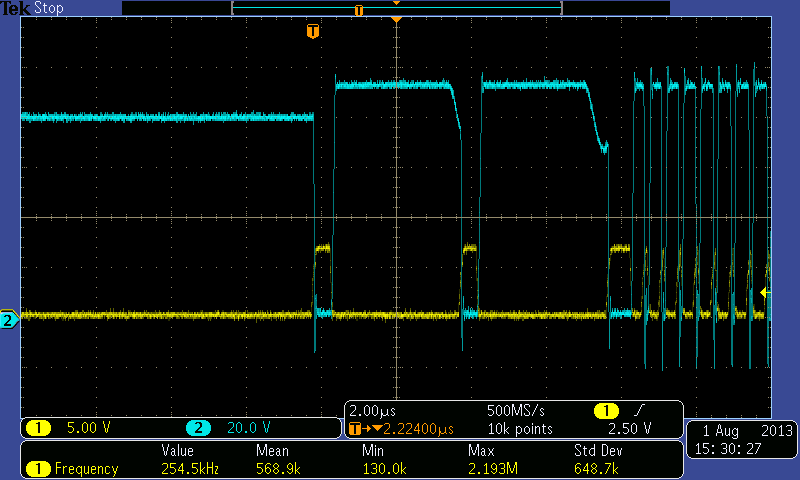Click the yellow trigger level arrow

coord(765,293)
